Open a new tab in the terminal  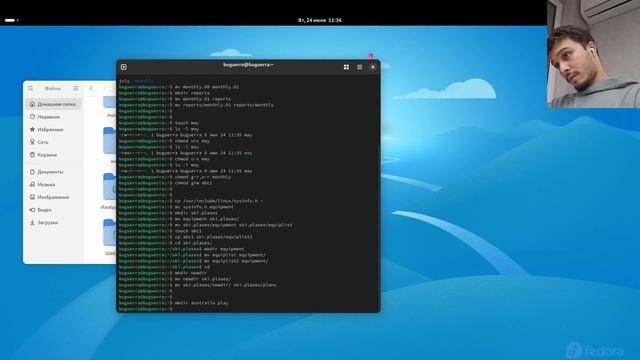click(x=124, y=67)
